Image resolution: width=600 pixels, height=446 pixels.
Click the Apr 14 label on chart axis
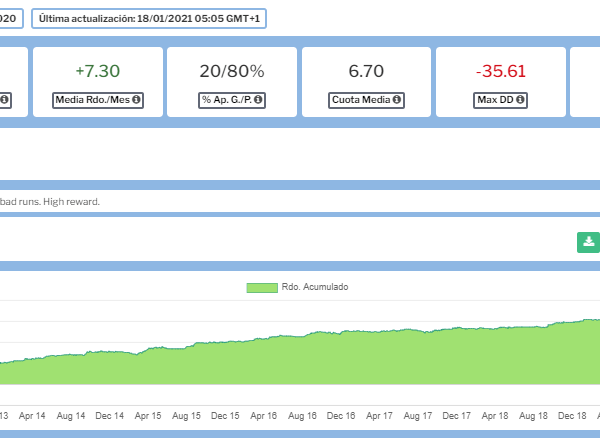coord(33,415)
